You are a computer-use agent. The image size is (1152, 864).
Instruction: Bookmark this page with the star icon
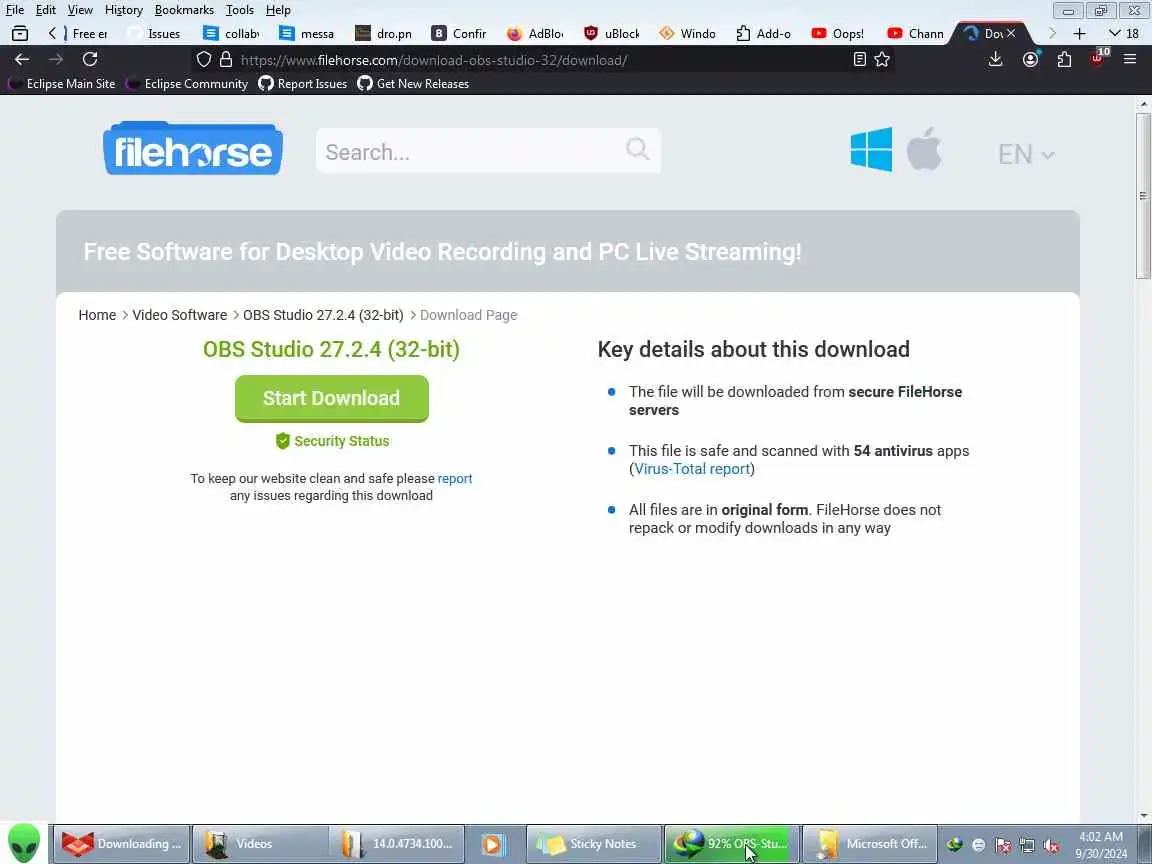(882, 60)
